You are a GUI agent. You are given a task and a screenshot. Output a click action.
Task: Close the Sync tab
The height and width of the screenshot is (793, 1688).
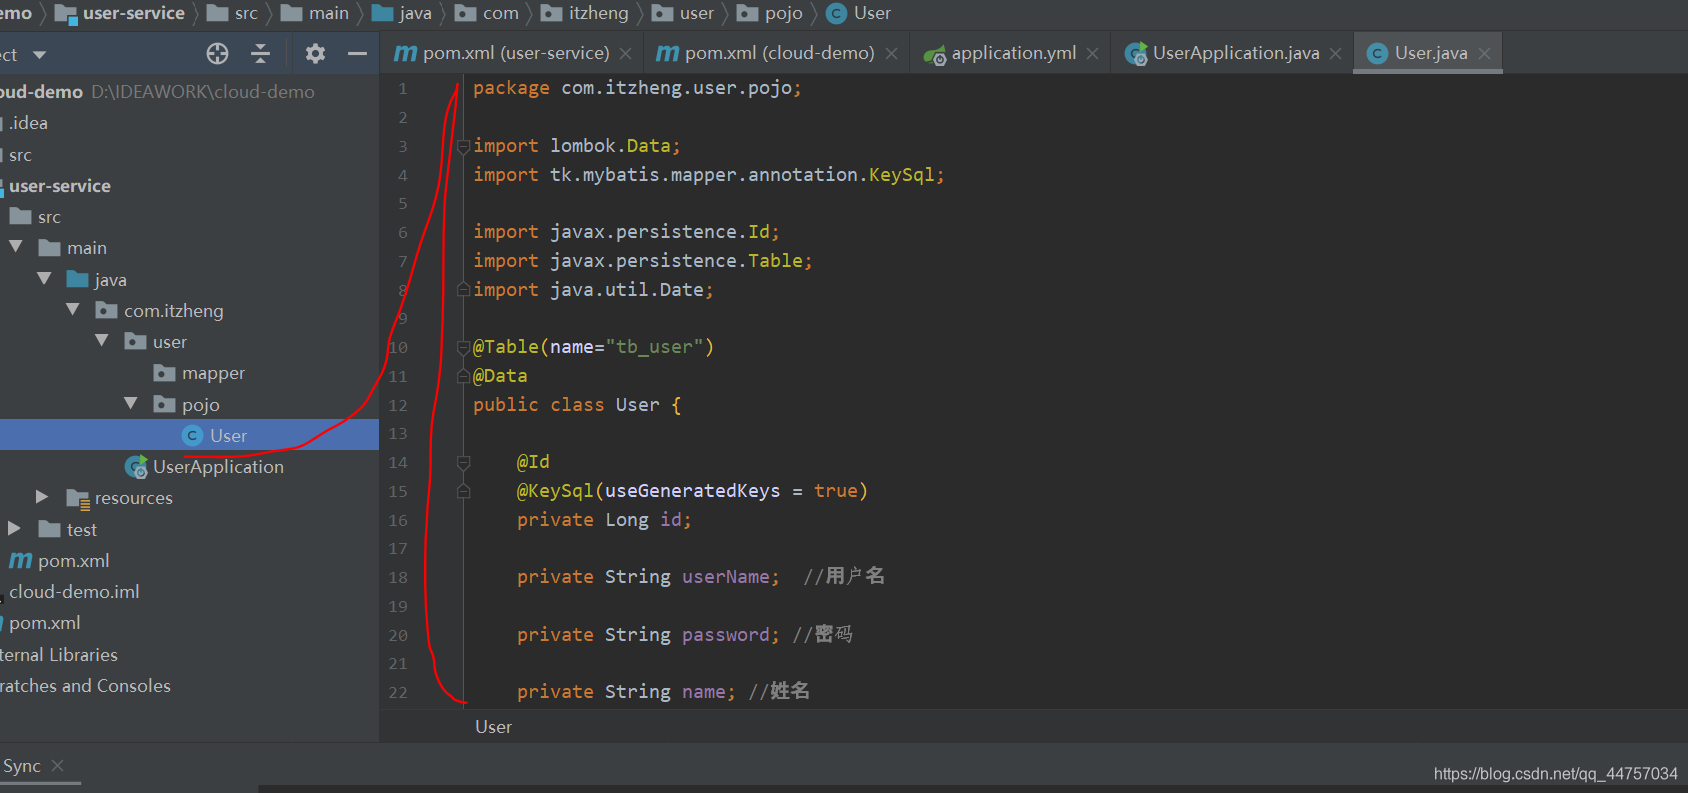click(57, 766)
